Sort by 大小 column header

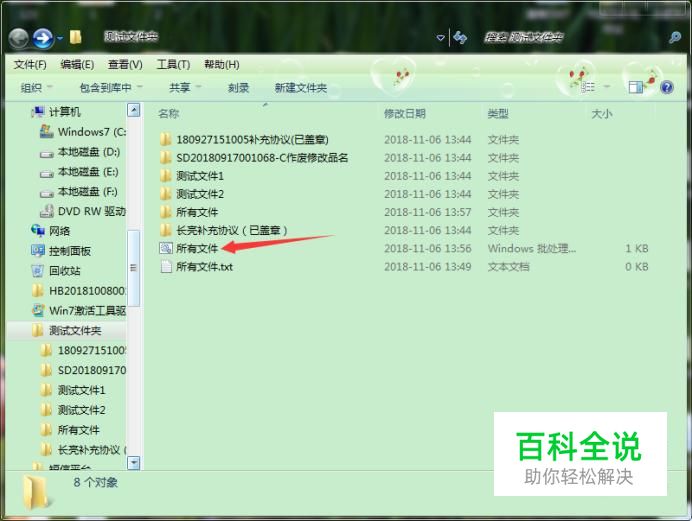(x=602, y=114)
